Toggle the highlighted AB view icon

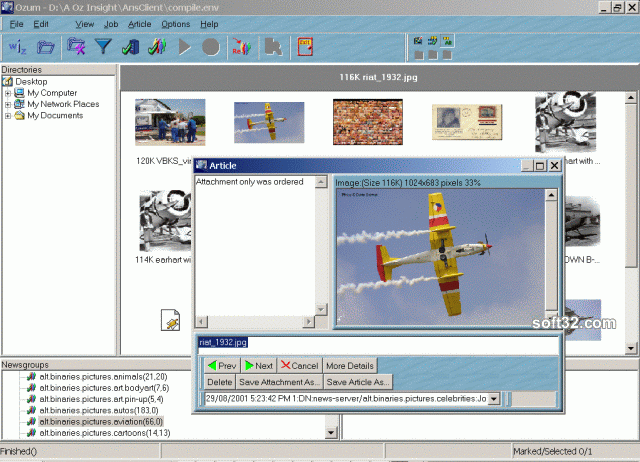pyautogui.click(x=448, y=41)
